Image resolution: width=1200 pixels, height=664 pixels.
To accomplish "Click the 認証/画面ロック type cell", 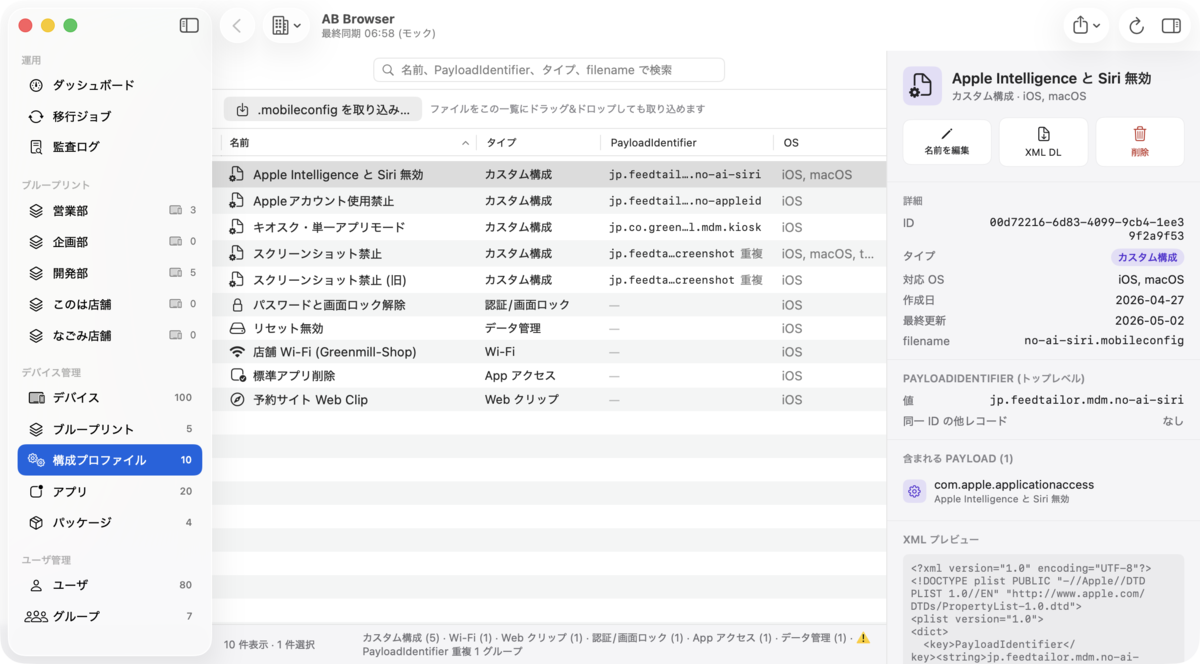I will pyautogui.click(x=527, y=305).
